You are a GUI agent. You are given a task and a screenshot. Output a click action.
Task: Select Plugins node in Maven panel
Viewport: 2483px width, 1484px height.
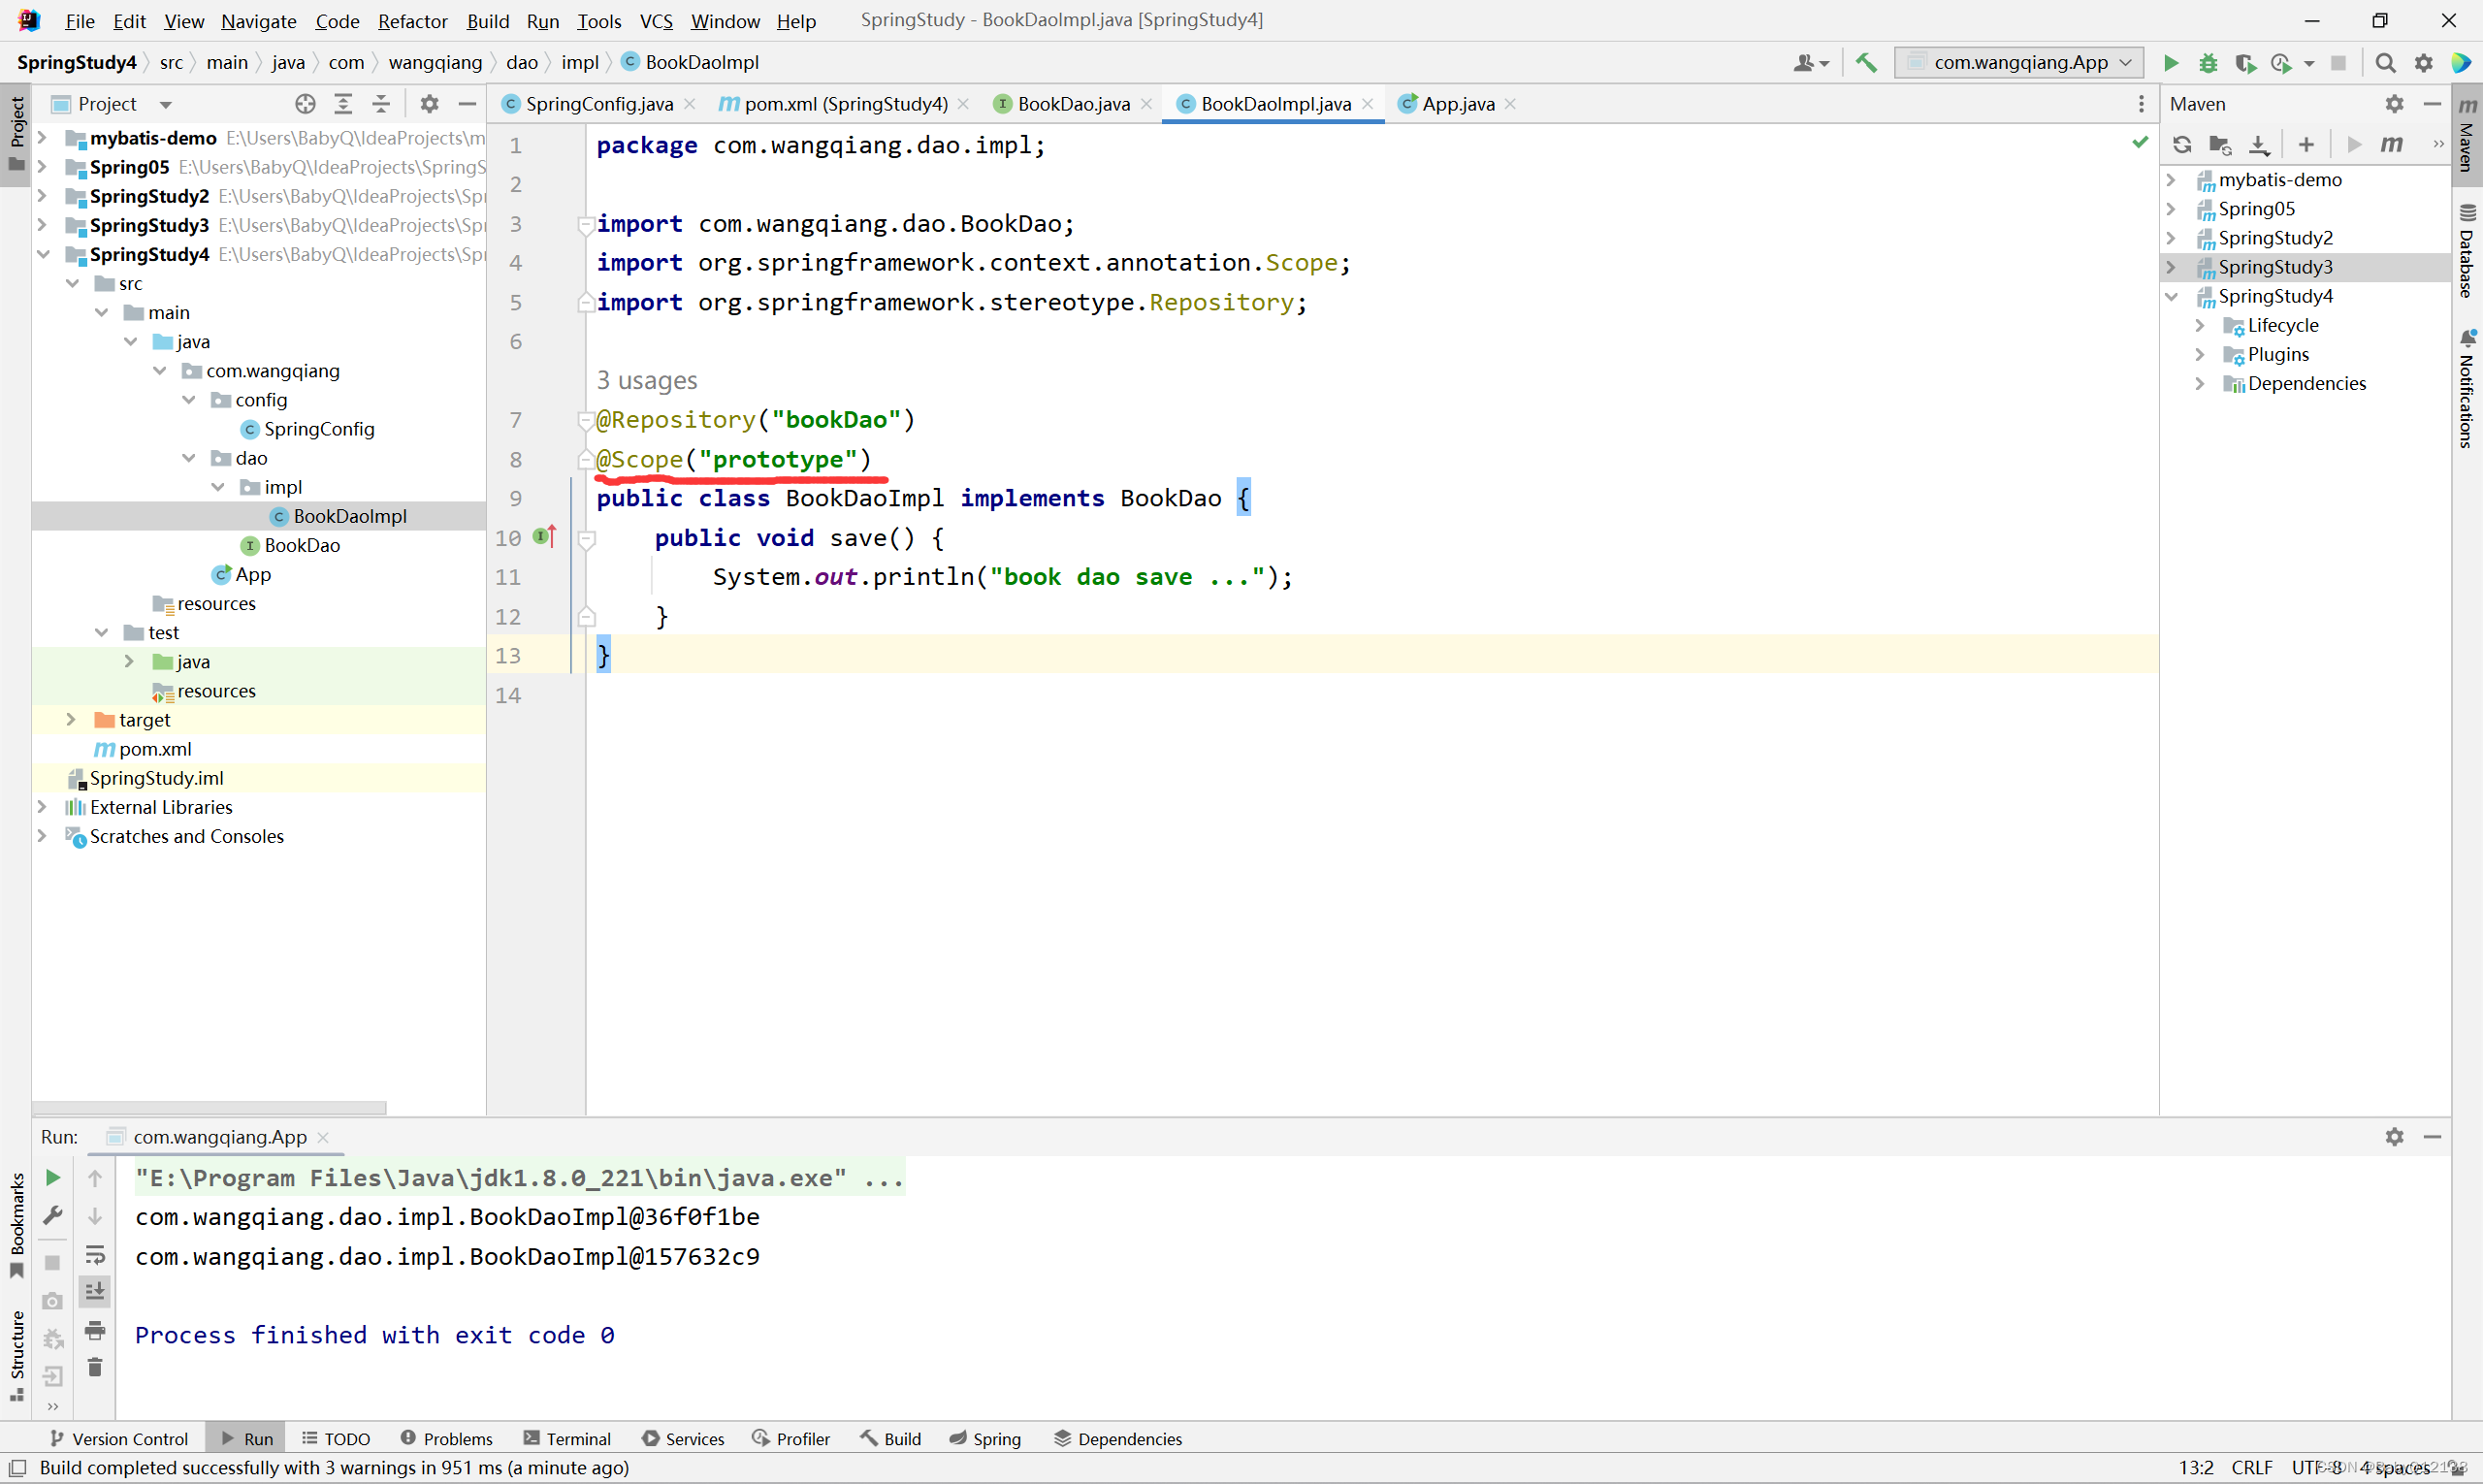coord(2277,355)
